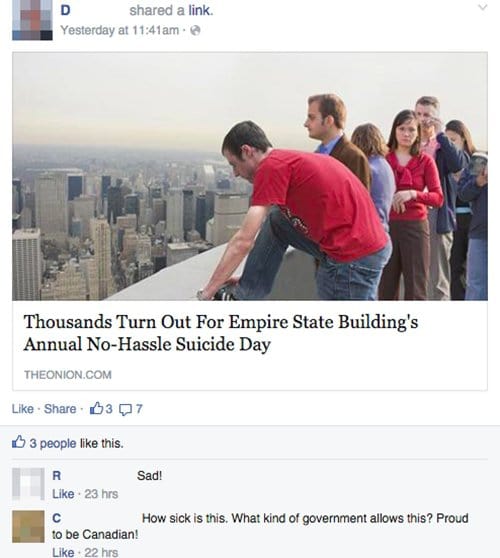Viewport: 500px width, 558px height.
Task: Open the shared 'link' hyperlink
Action: (201, 11)
